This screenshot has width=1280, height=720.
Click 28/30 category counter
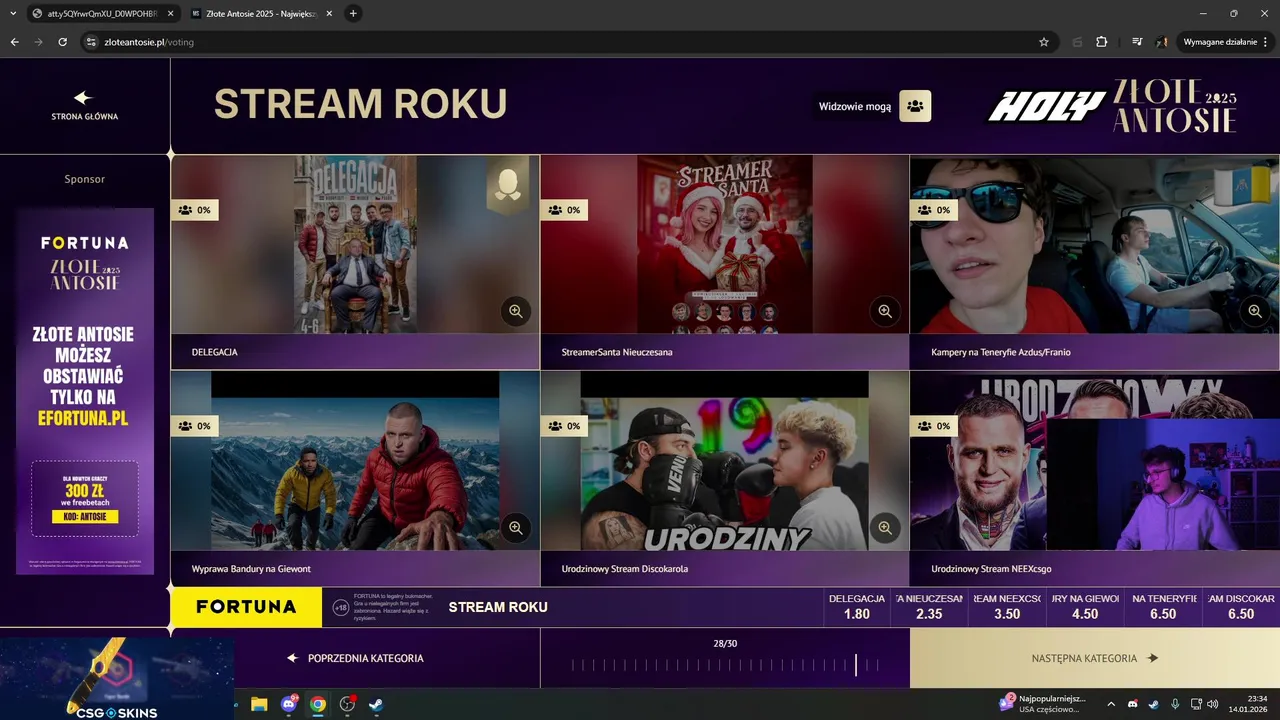coord(725,643)
